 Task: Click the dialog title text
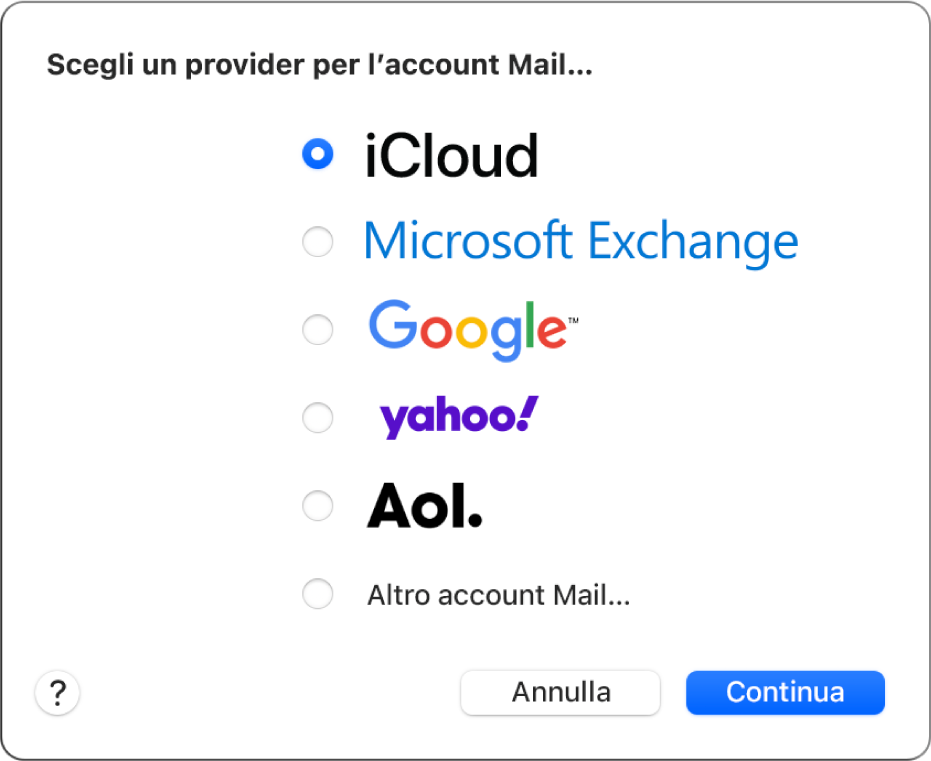tap(319, 64)
